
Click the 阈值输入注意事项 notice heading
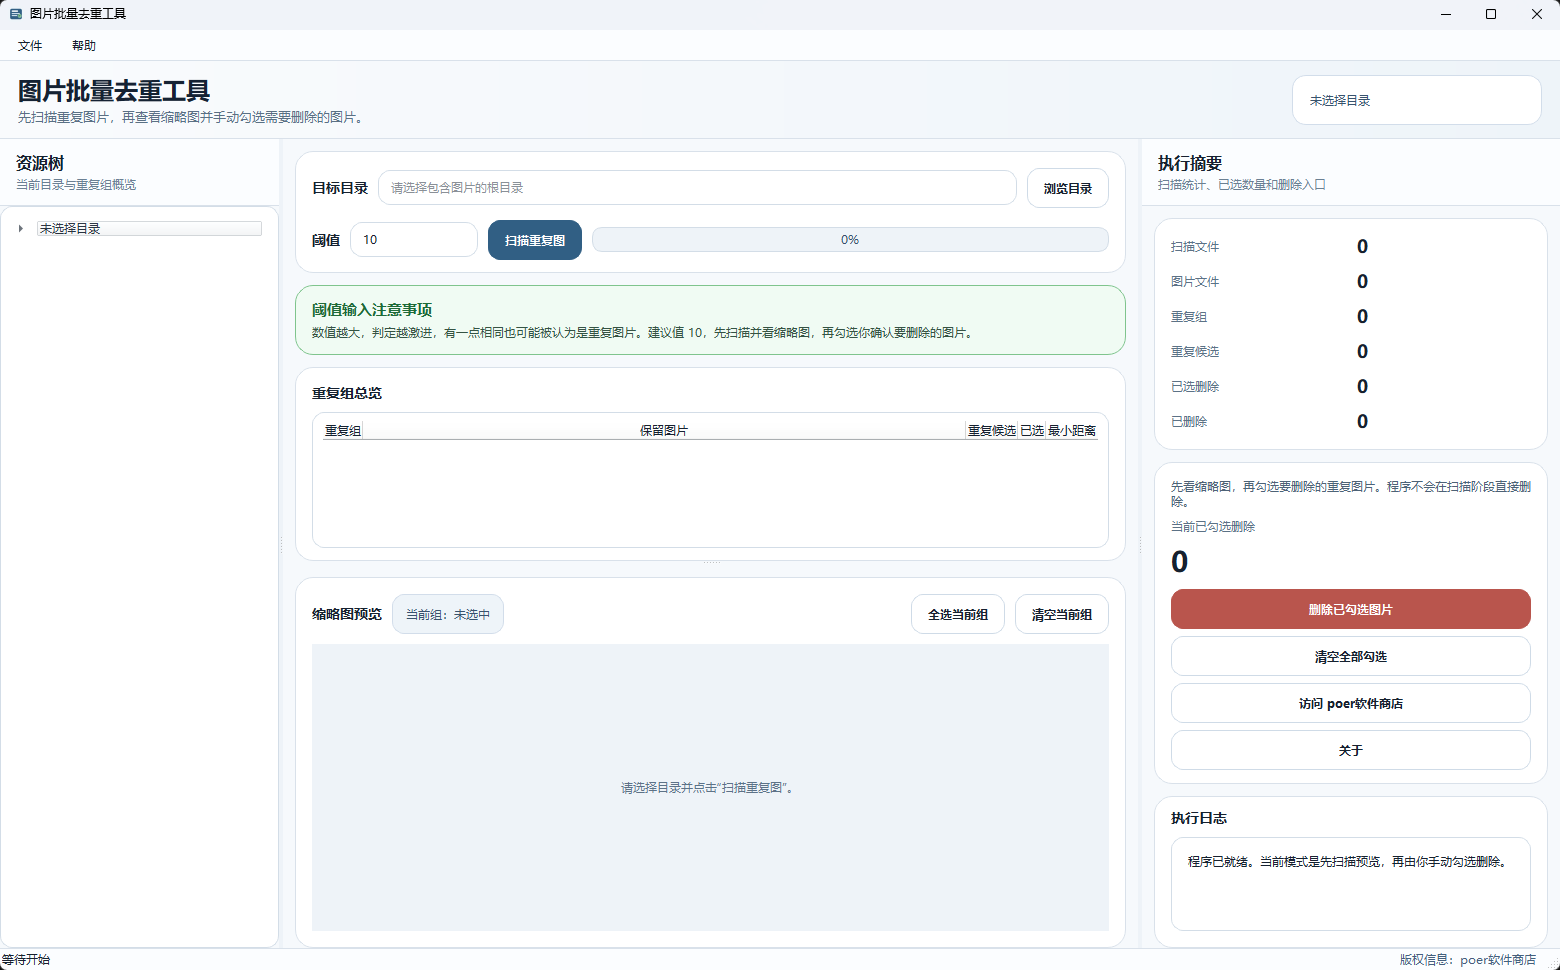pos(372,310)
